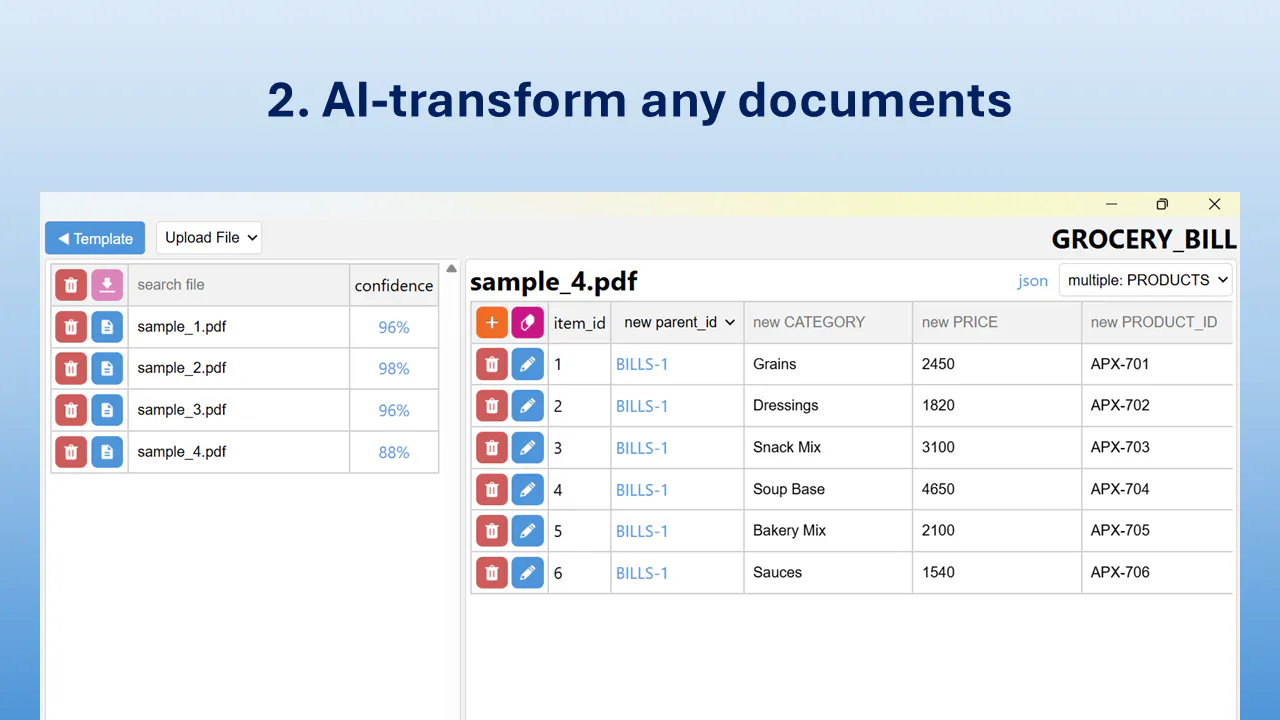Edit the Soup Base row with pencil icon
Image resolution: width=1280 pixels, height=720 pixels.
[528, 489]
